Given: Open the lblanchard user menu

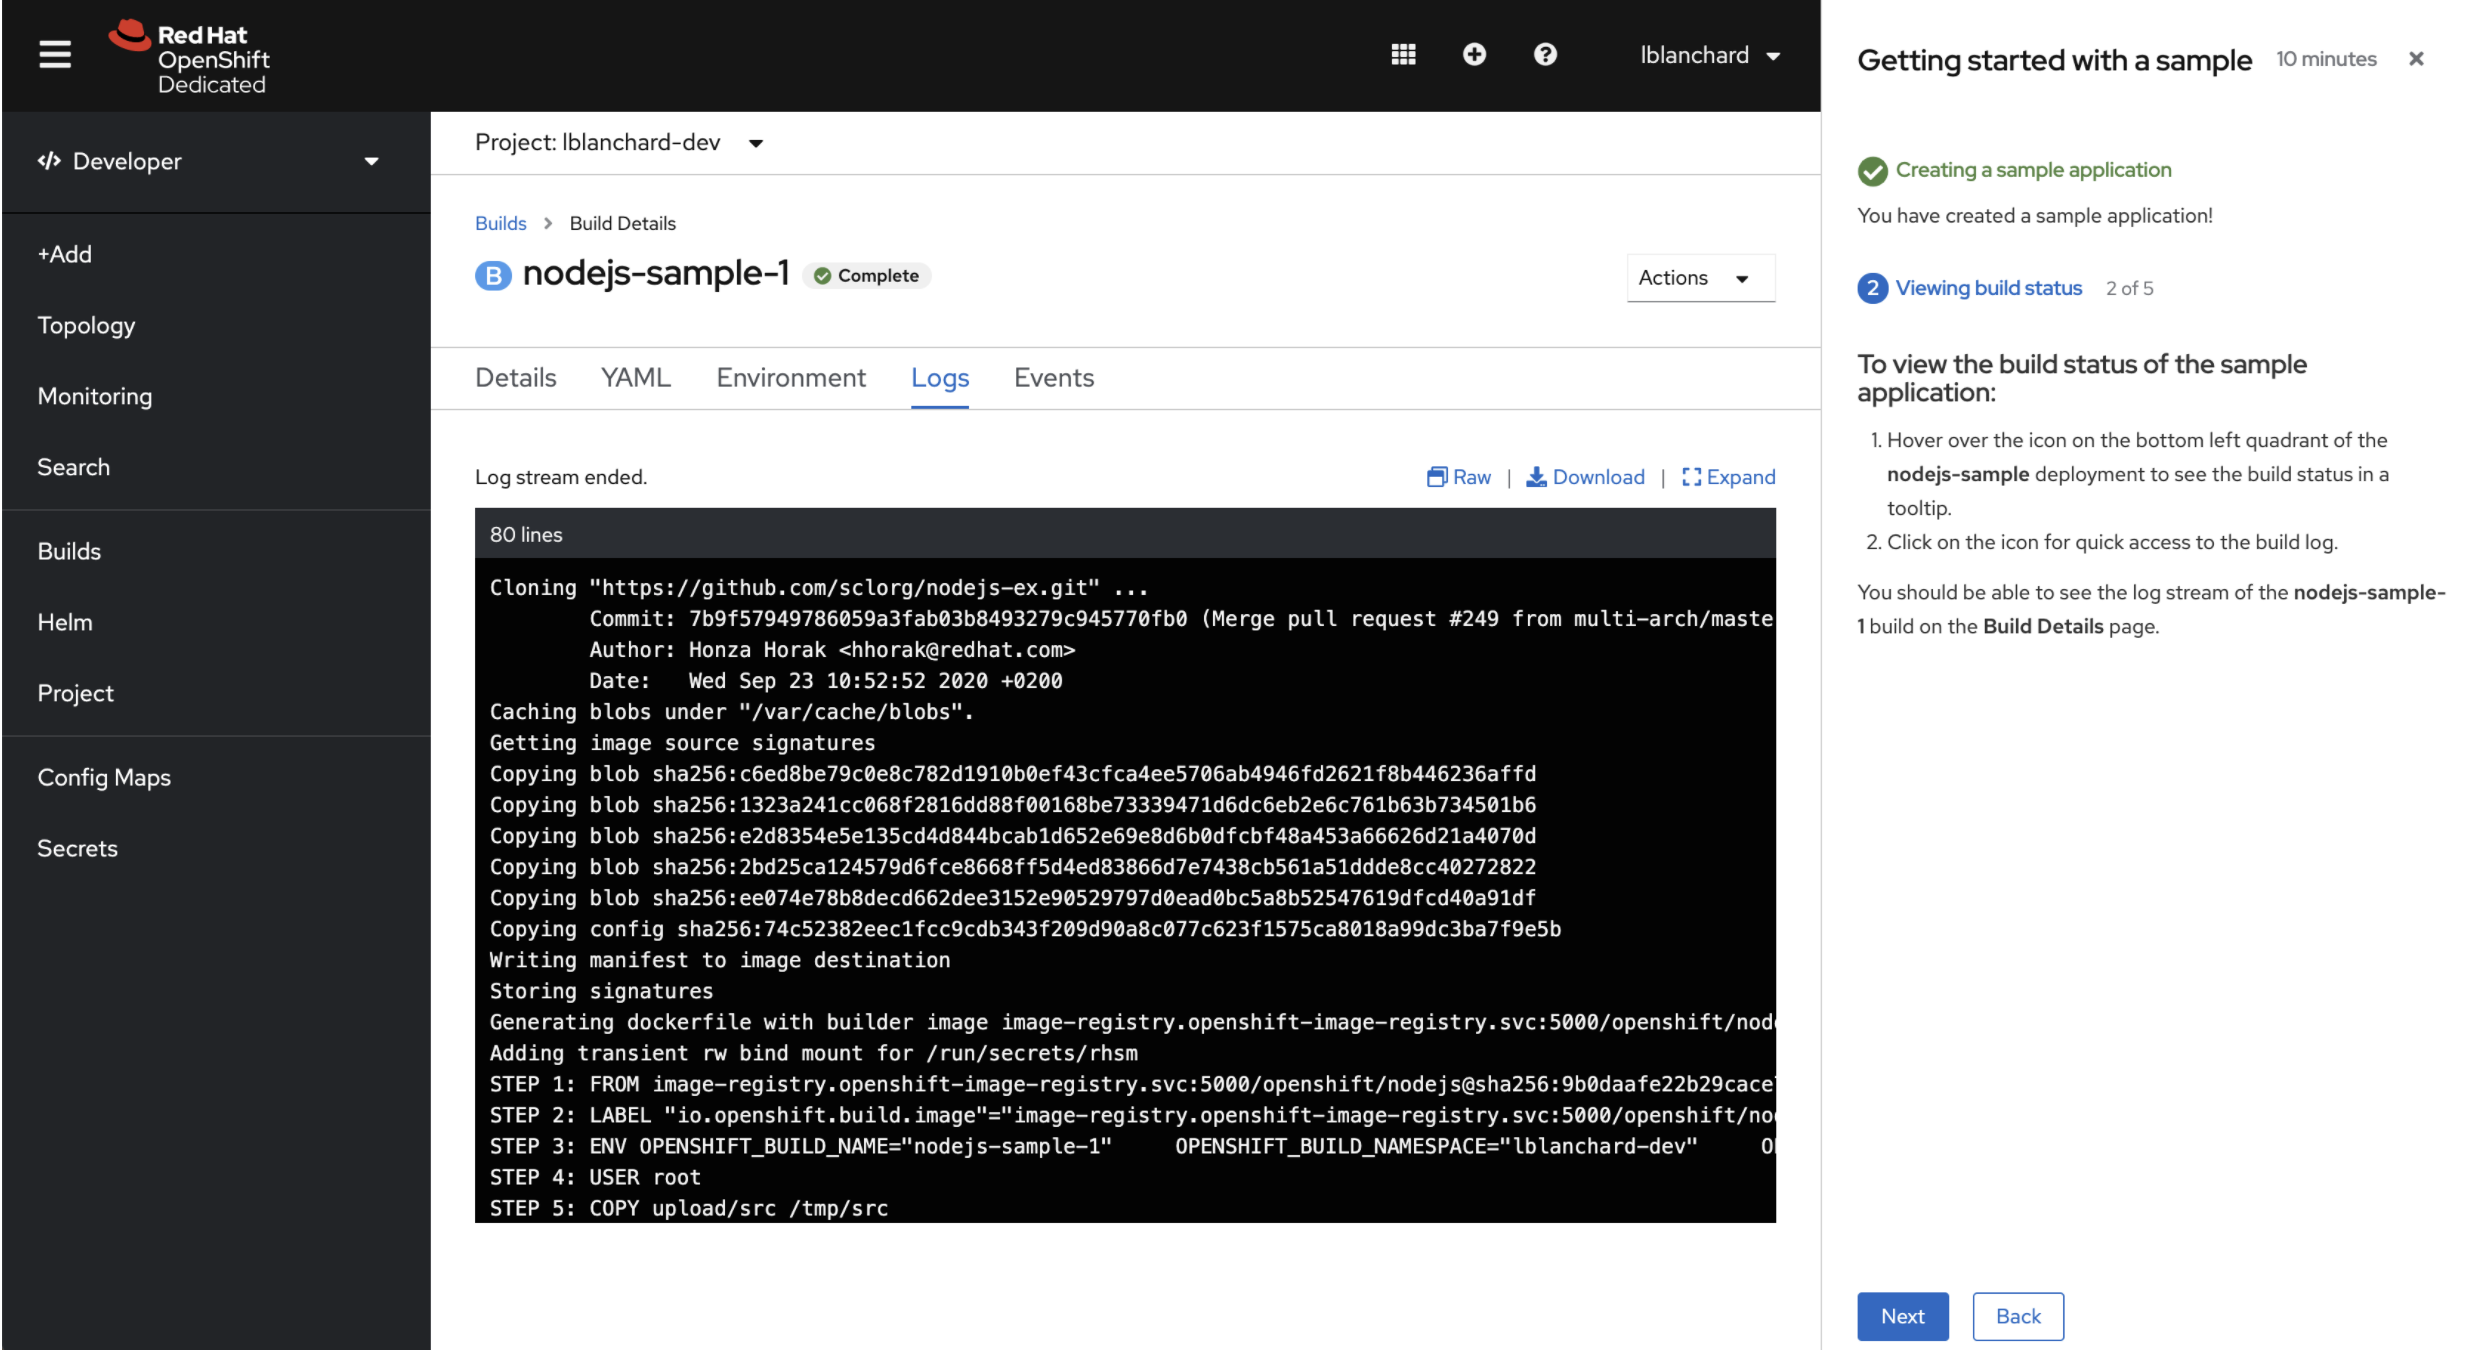Looking at the screenshot, I should click(1709, 55).
